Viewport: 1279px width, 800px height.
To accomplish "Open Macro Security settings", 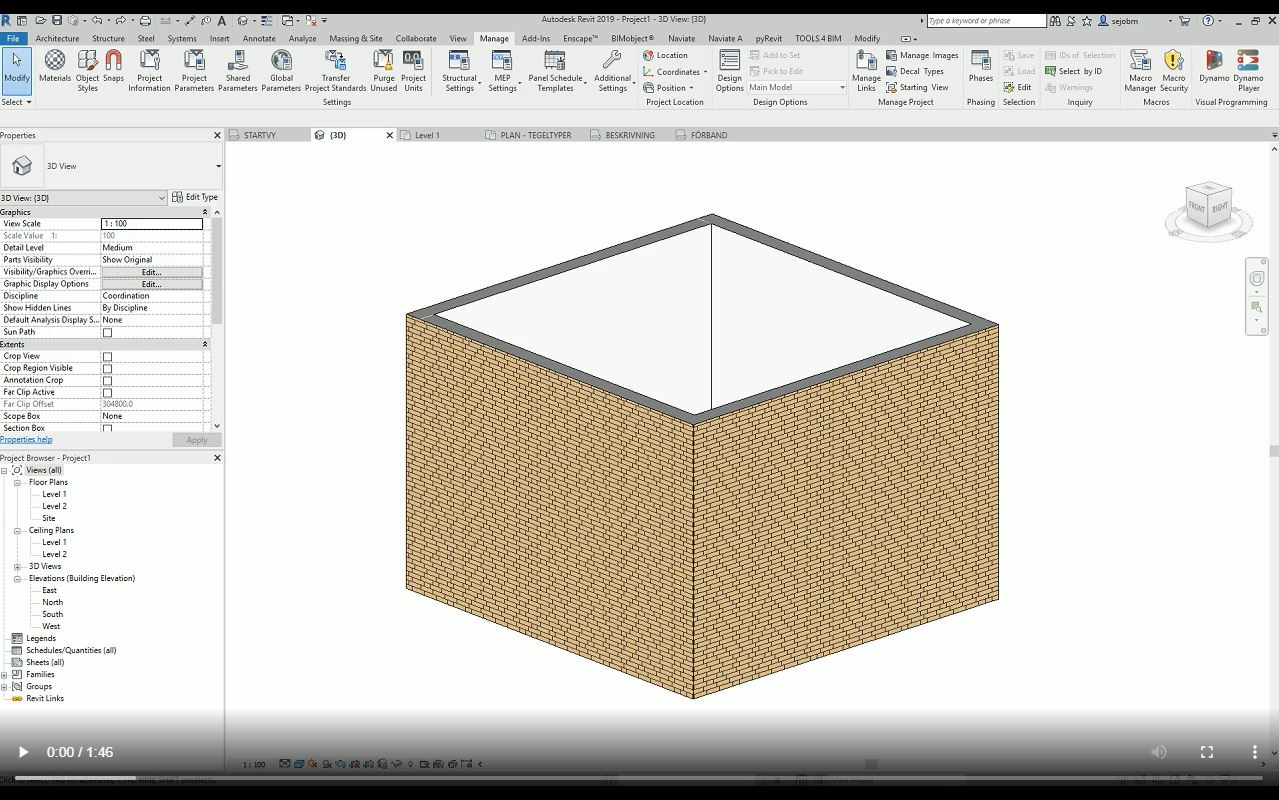I will click(x=1174, y=70).
